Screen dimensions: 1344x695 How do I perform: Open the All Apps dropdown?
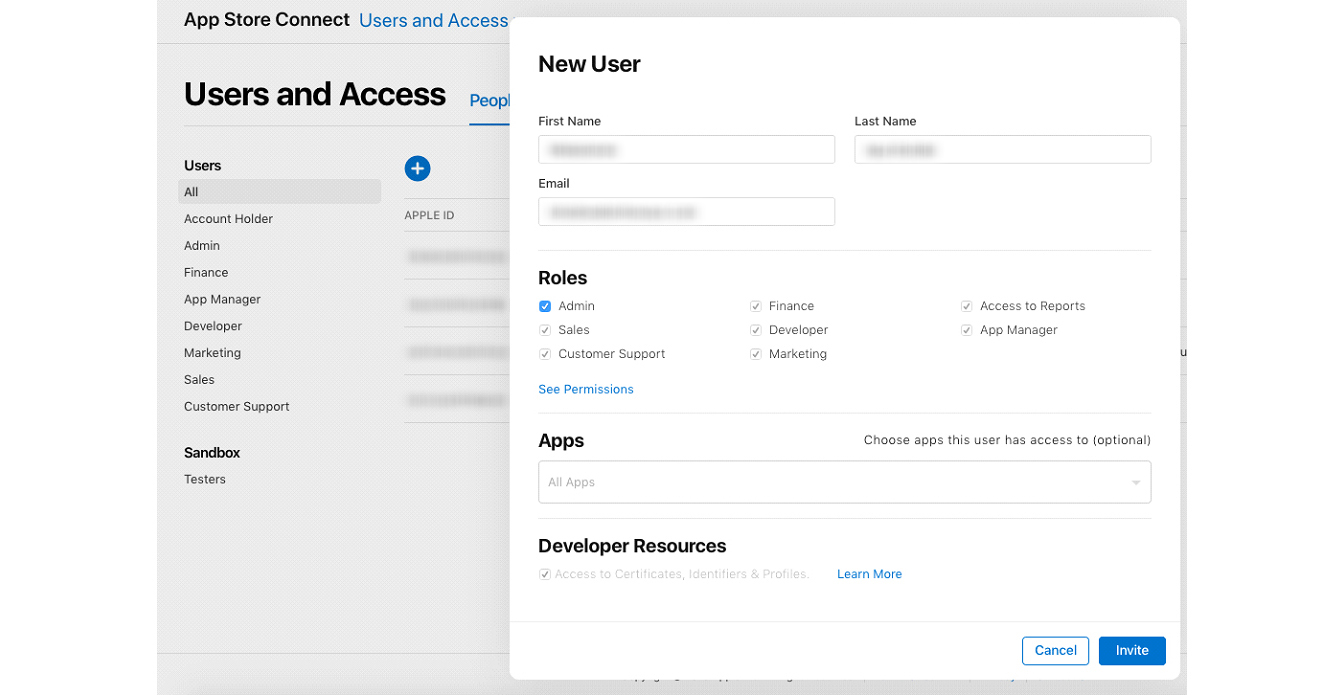click(x=844, y=482)
